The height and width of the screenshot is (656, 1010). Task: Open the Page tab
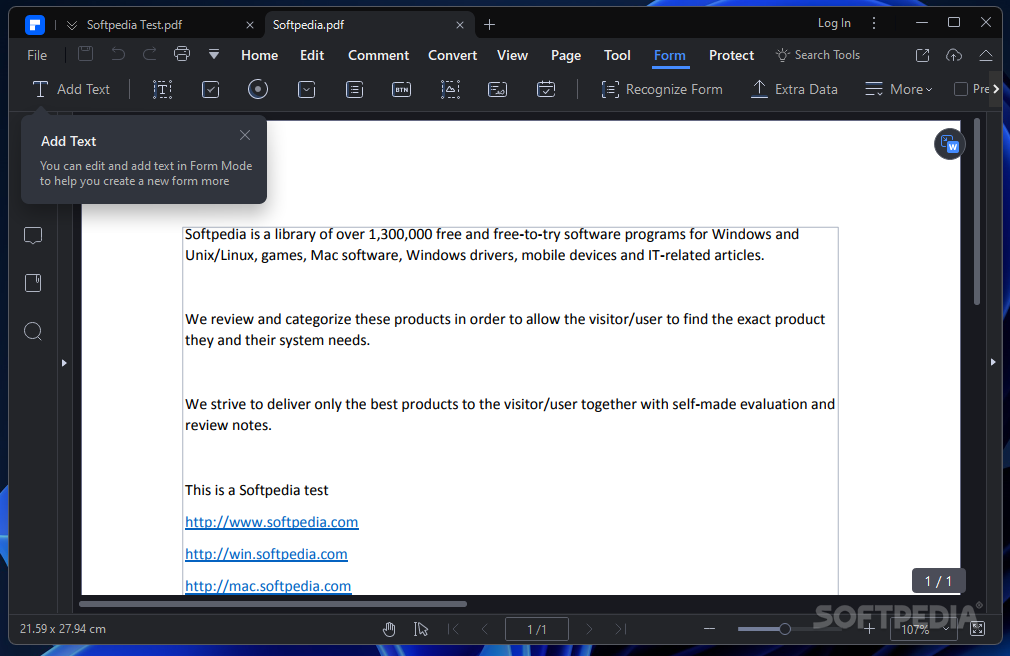[566, 55]
